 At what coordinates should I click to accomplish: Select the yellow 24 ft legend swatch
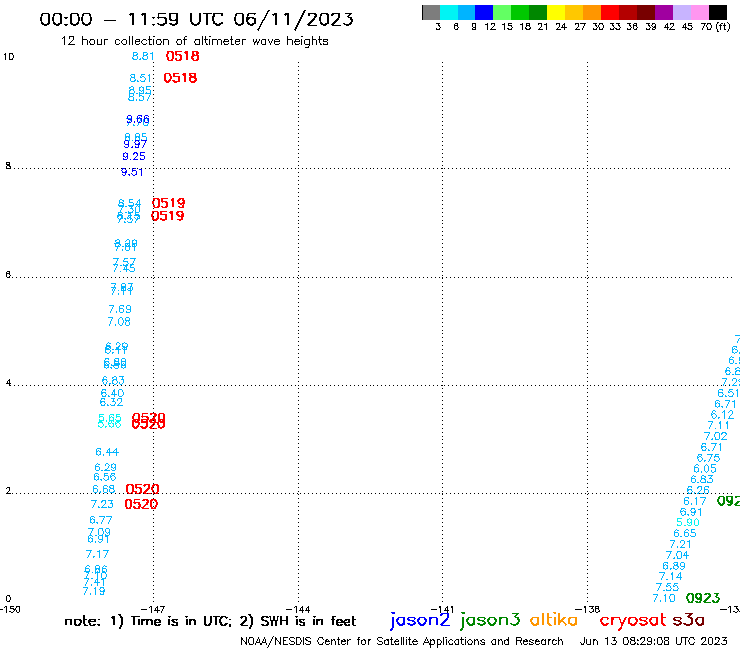556,12
